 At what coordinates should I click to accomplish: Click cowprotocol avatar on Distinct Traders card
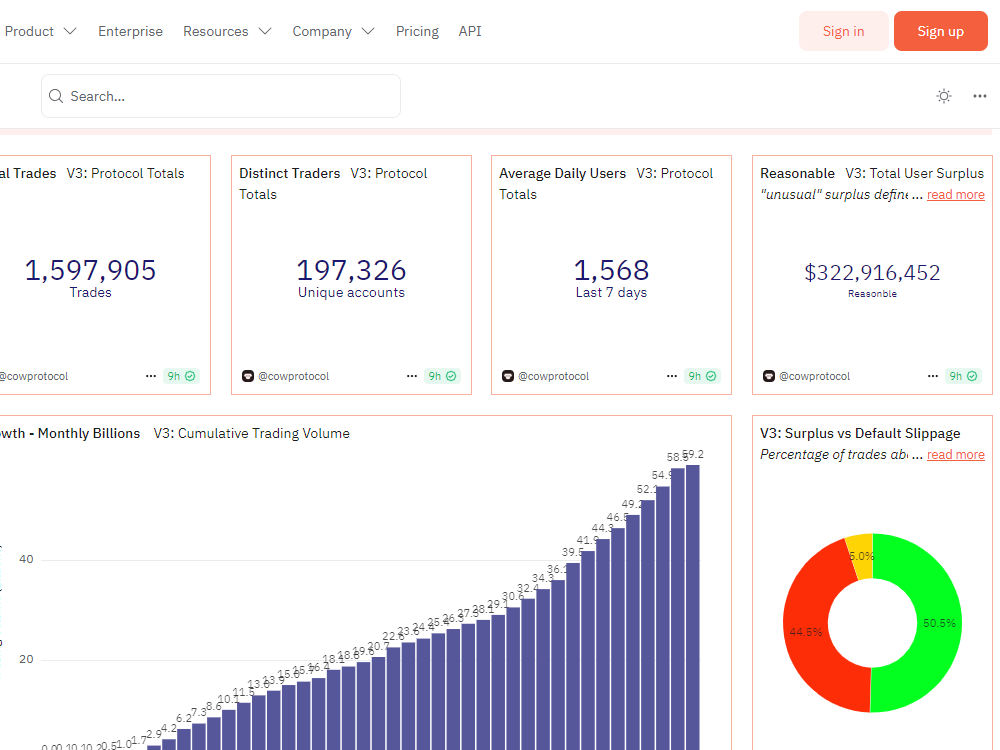[248, 376]
